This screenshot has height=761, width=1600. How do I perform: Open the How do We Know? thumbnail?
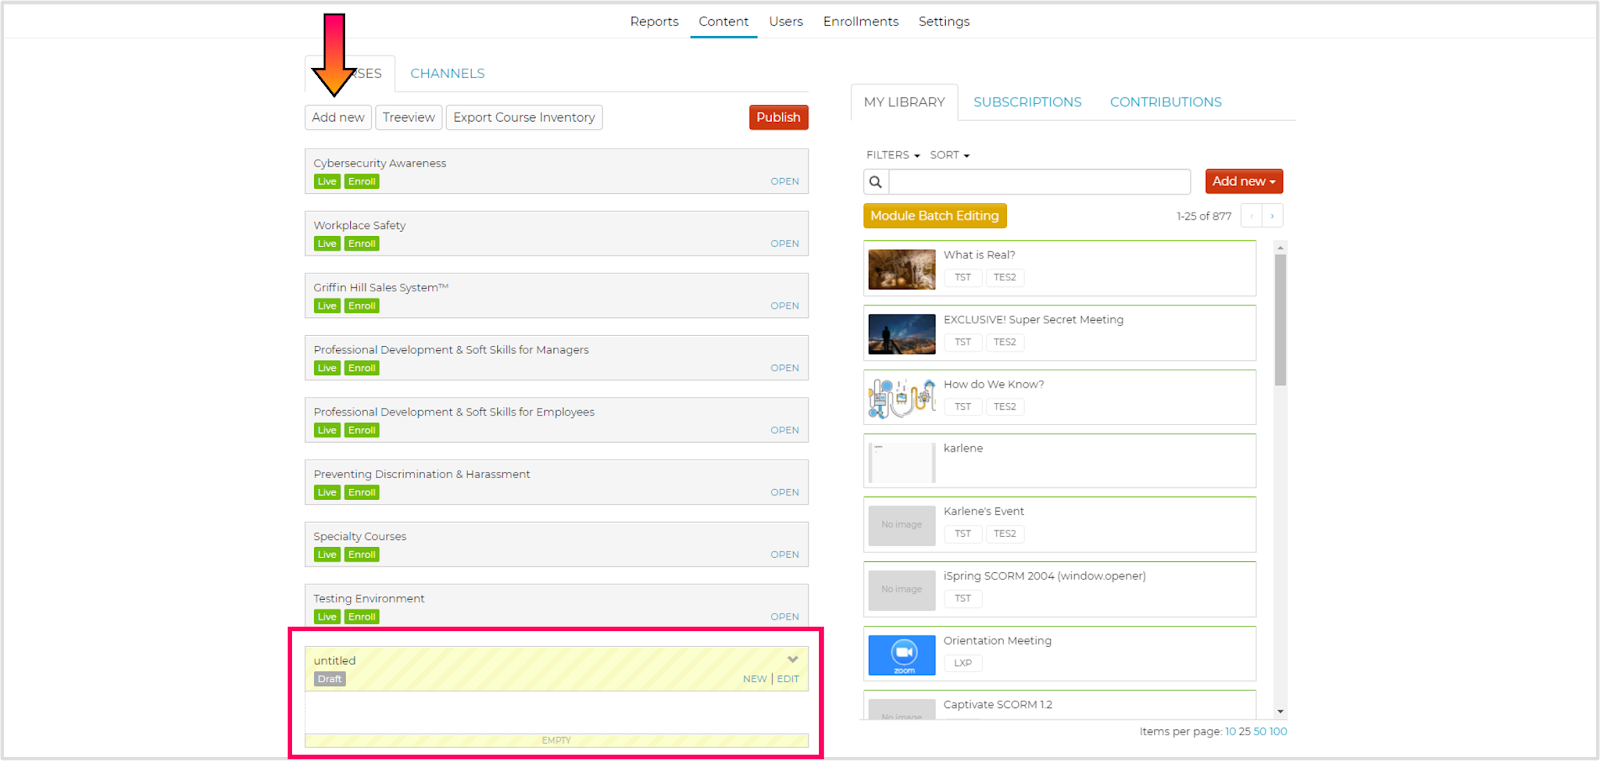coord(902,399)
